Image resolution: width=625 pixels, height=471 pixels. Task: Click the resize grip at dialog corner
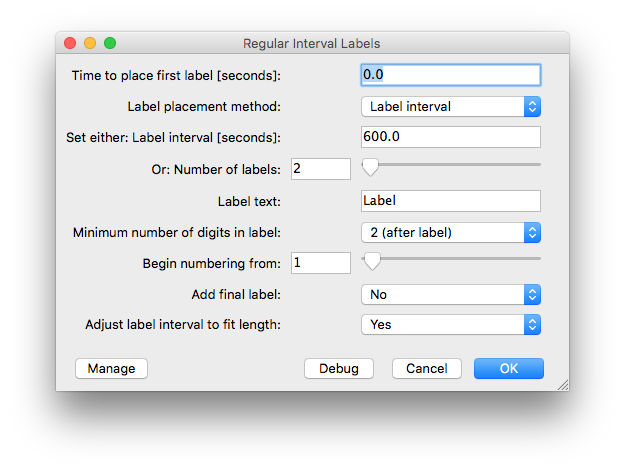(x=562, y=384)
